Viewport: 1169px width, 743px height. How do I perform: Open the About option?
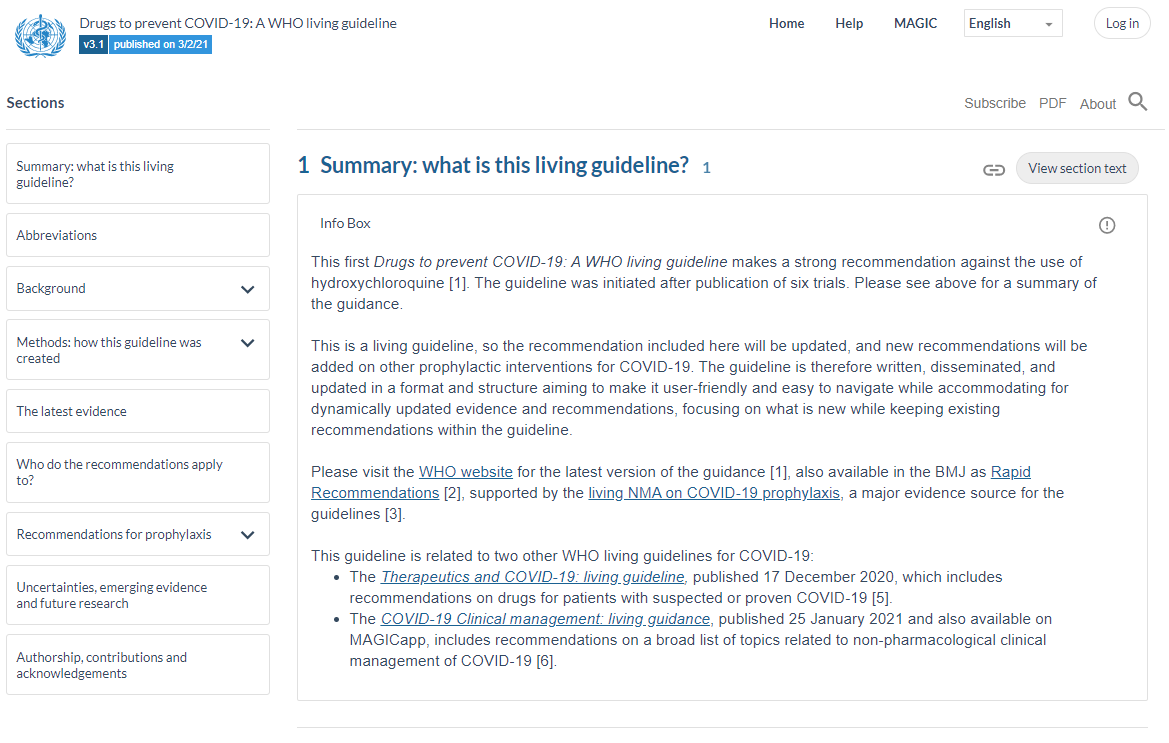pos(1097,104)
